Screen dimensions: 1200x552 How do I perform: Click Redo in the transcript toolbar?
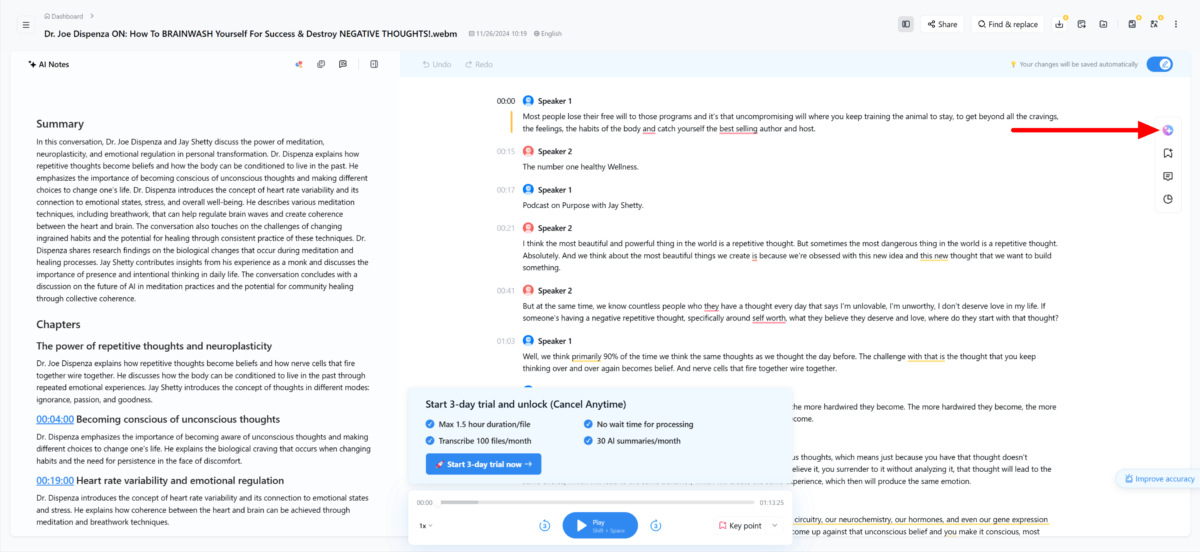coord(478,64)
